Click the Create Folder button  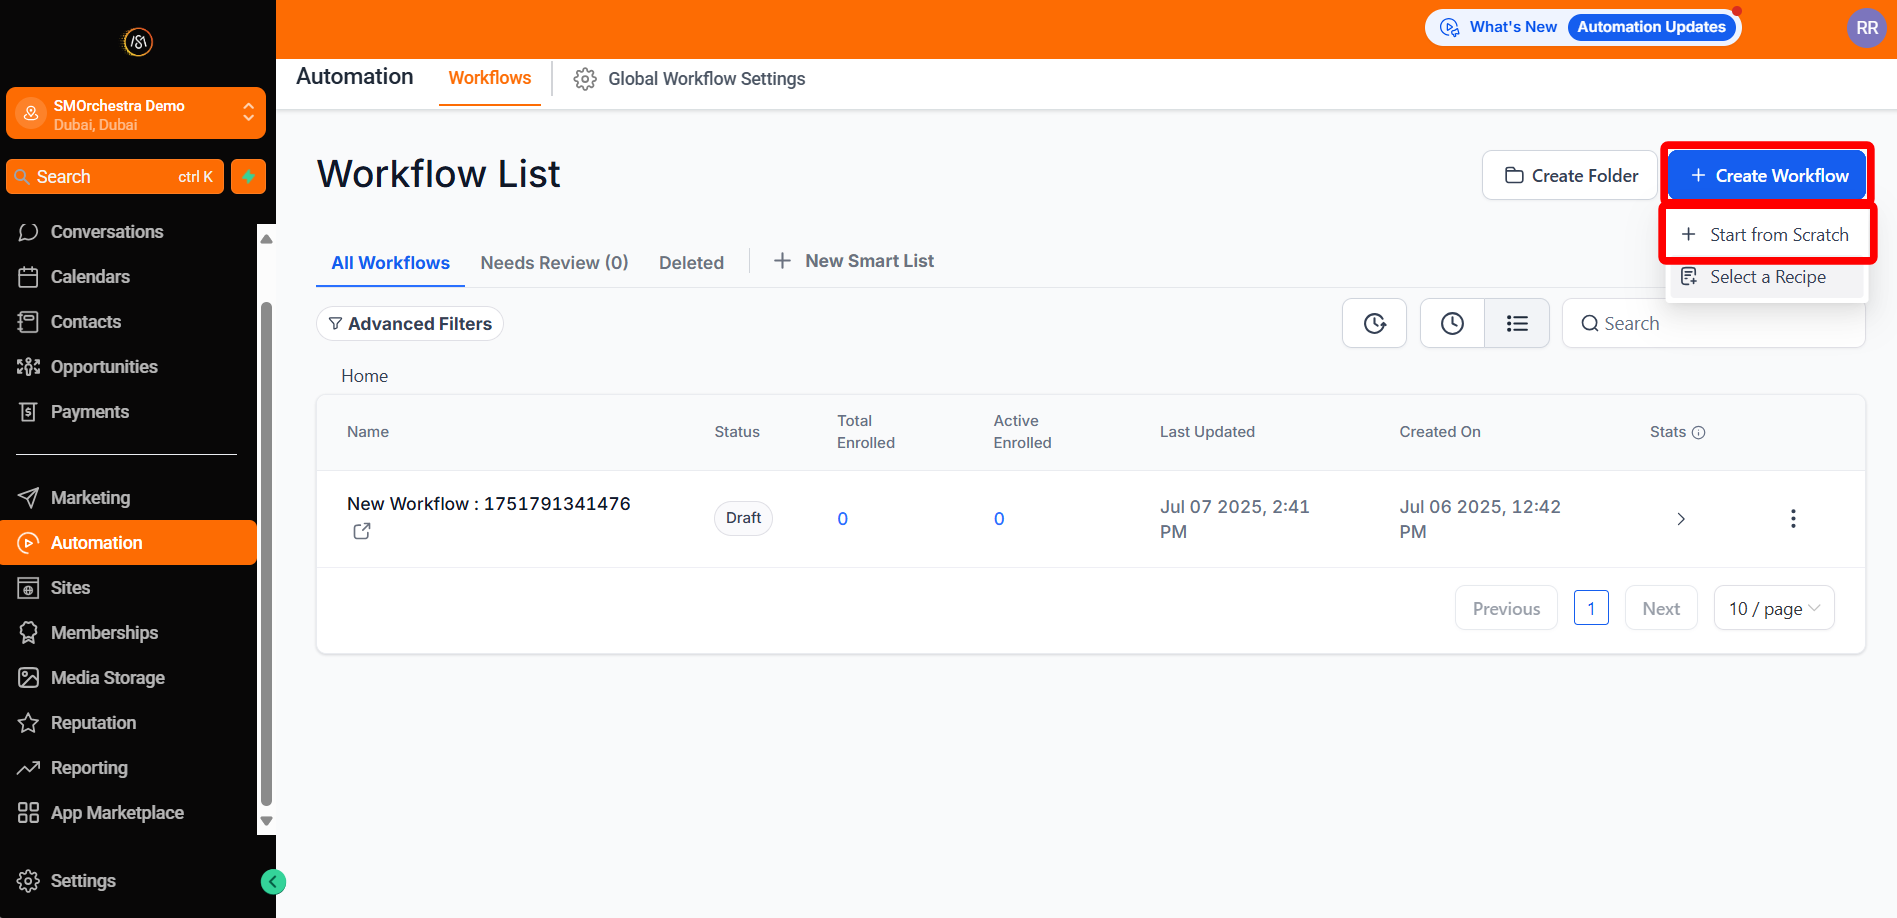1570,176
